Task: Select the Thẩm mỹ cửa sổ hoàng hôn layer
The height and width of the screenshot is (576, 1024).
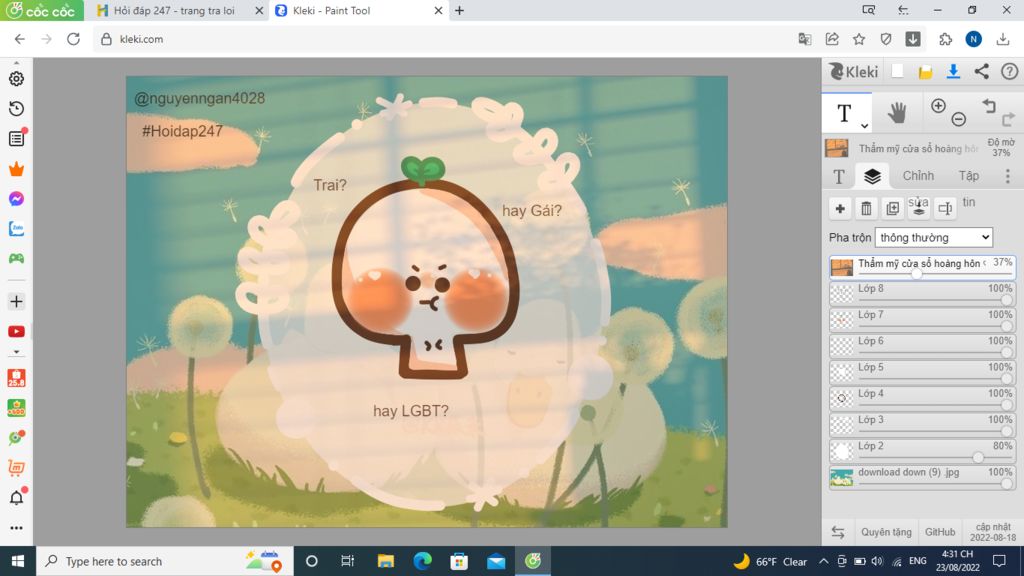Action: 922,267
